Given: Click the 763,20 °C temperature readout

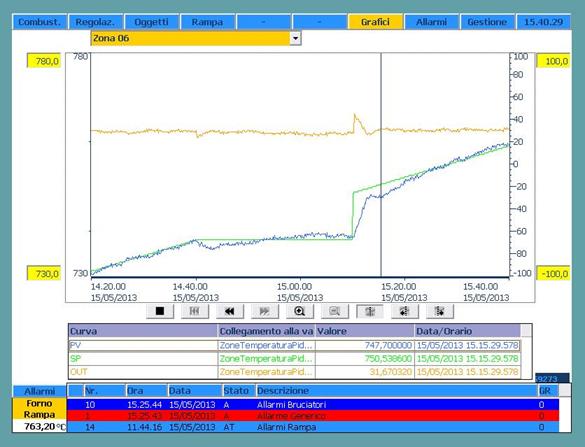Looking at the screenshot, I should tap(40, 426).
